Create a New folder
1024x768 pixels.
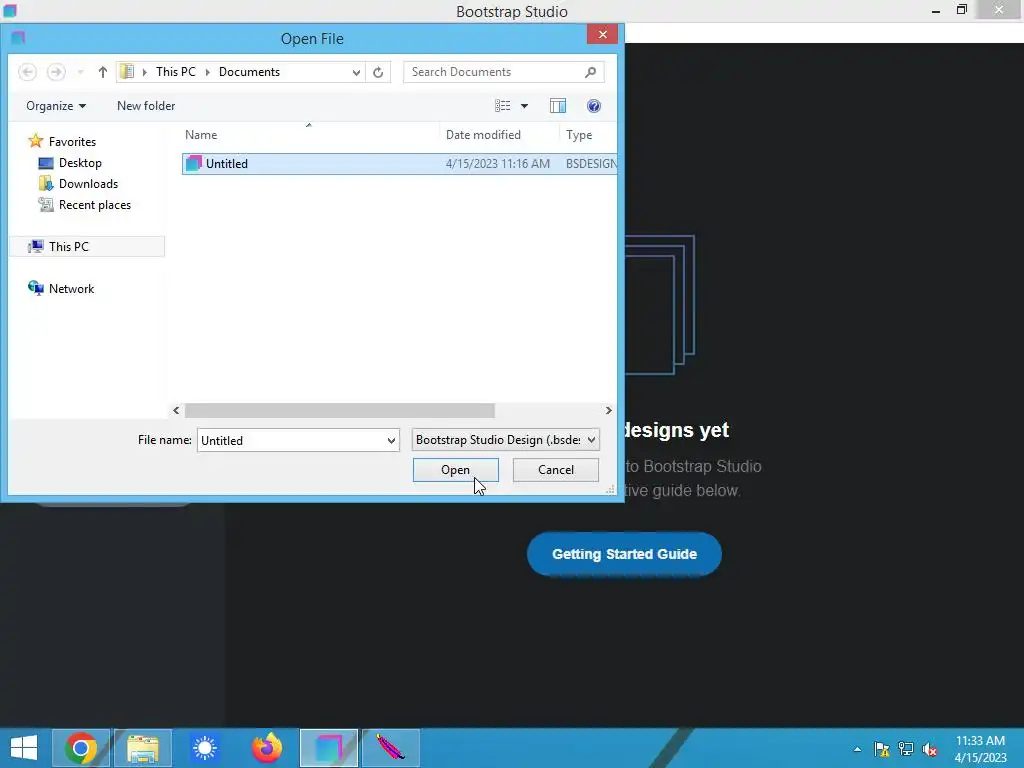tap(146, 106)
